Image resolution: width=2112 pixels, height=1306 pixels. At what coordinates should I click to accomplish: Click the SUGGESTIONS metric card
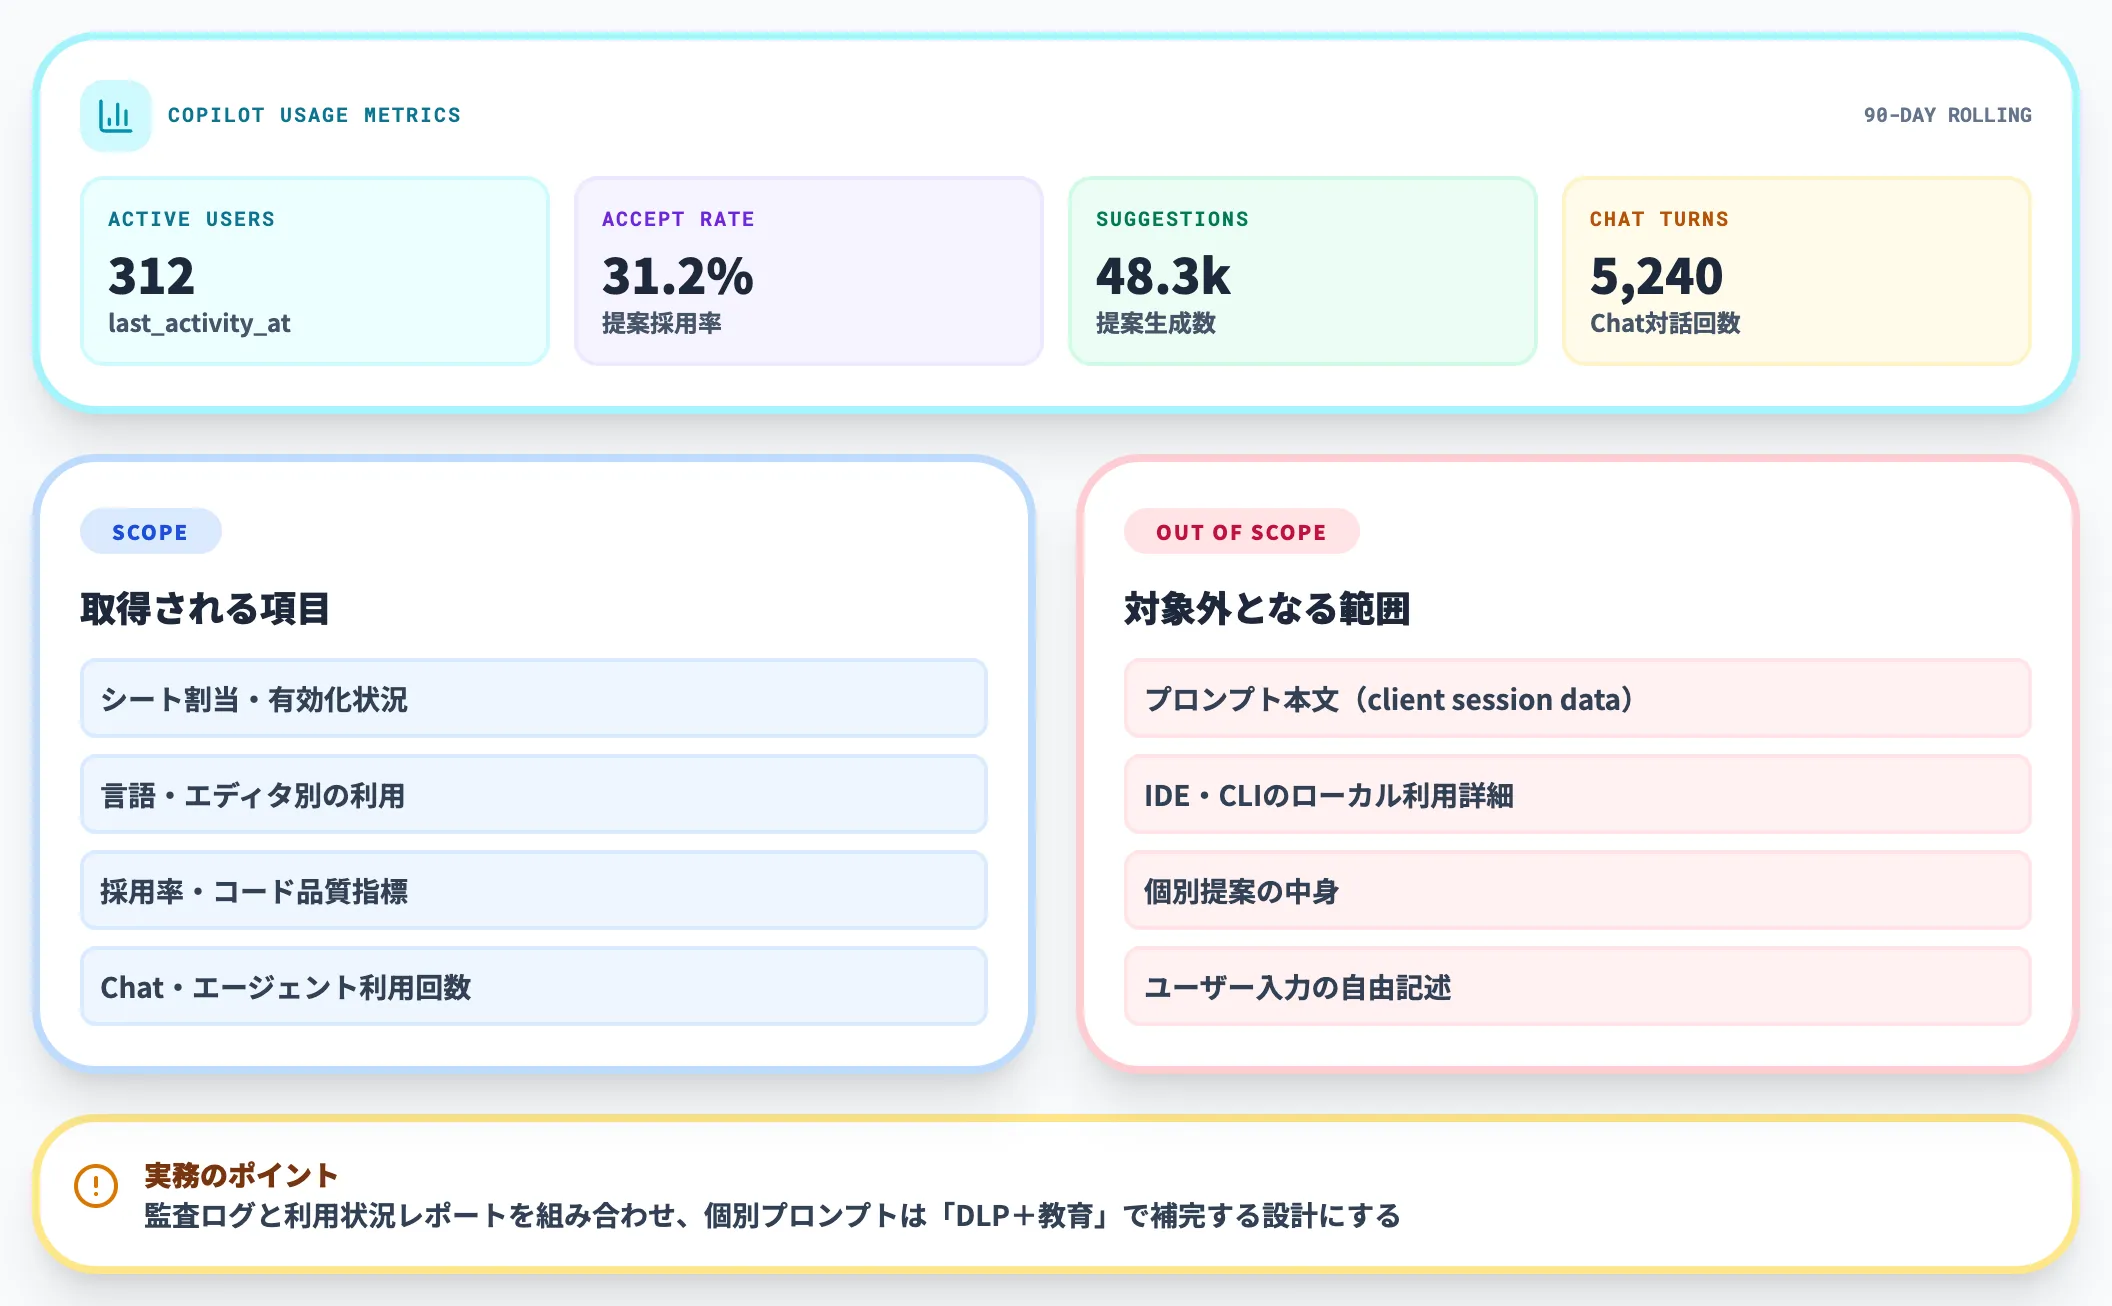coord(1302,270)
